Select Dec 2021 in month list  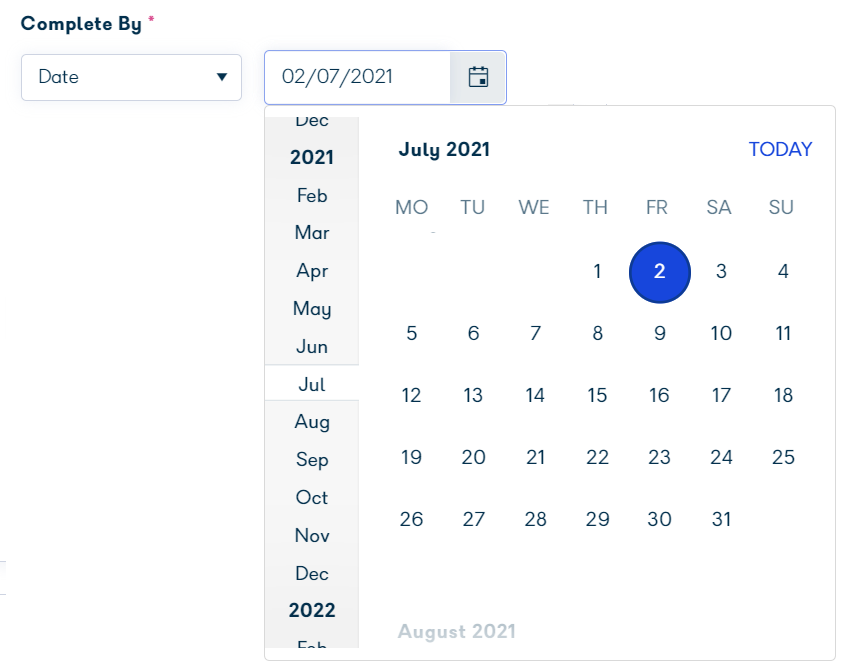(312, 573)
